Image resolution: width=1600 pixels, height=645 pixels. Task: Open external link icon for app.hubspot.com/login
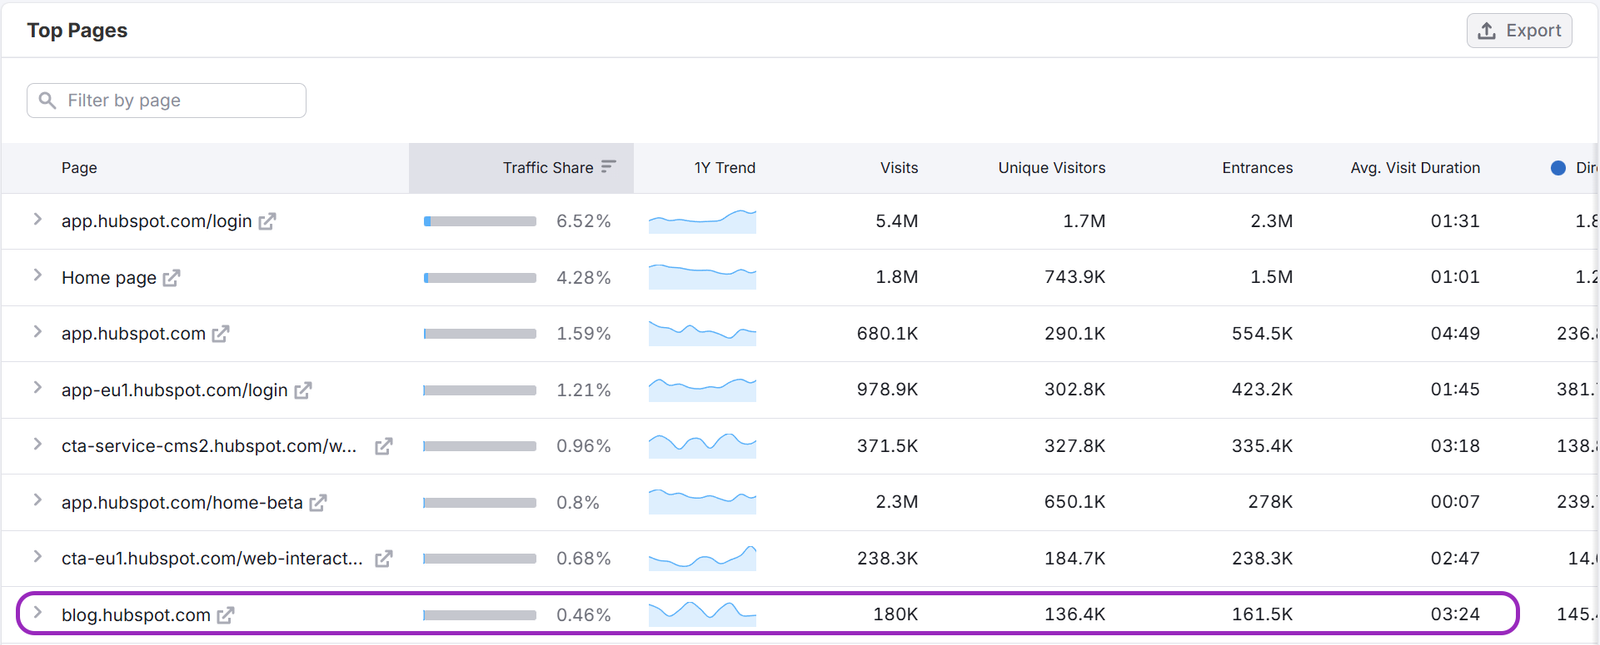pyautogui.click(x=267, y=222)
